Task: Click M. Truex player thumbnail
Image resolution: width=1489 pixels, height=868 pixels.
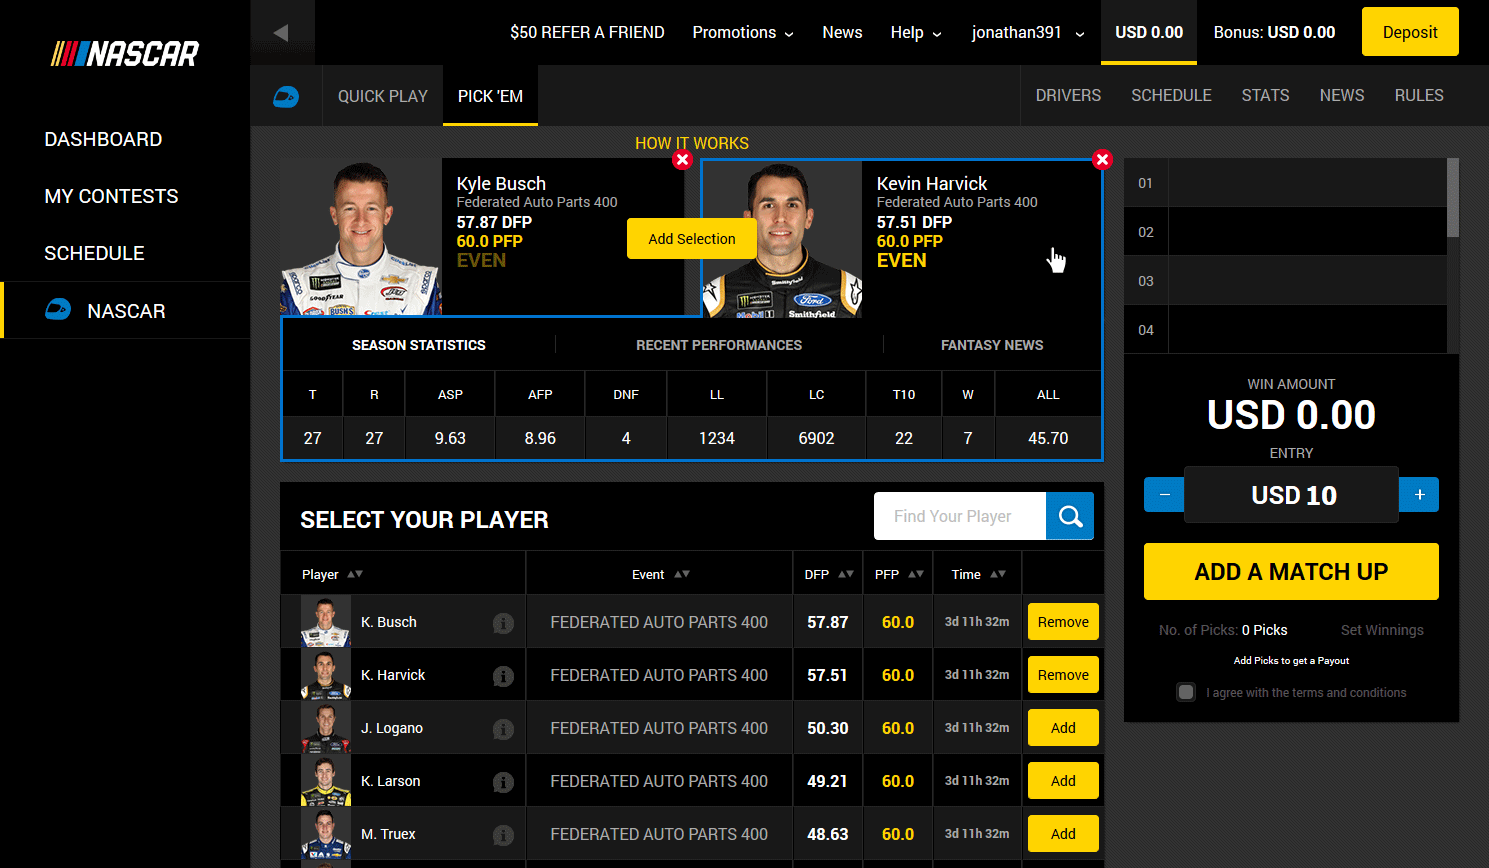Action: pyautogui.click(x=326, y=834)
